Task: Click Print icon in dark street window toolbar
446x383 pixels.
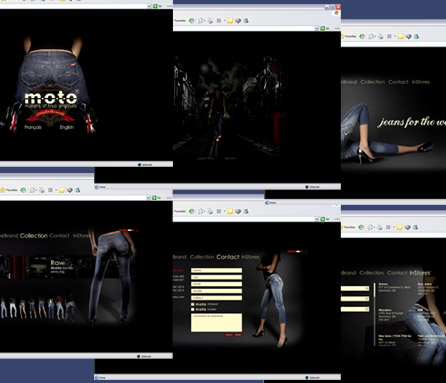Action: (x=210, y=21)
